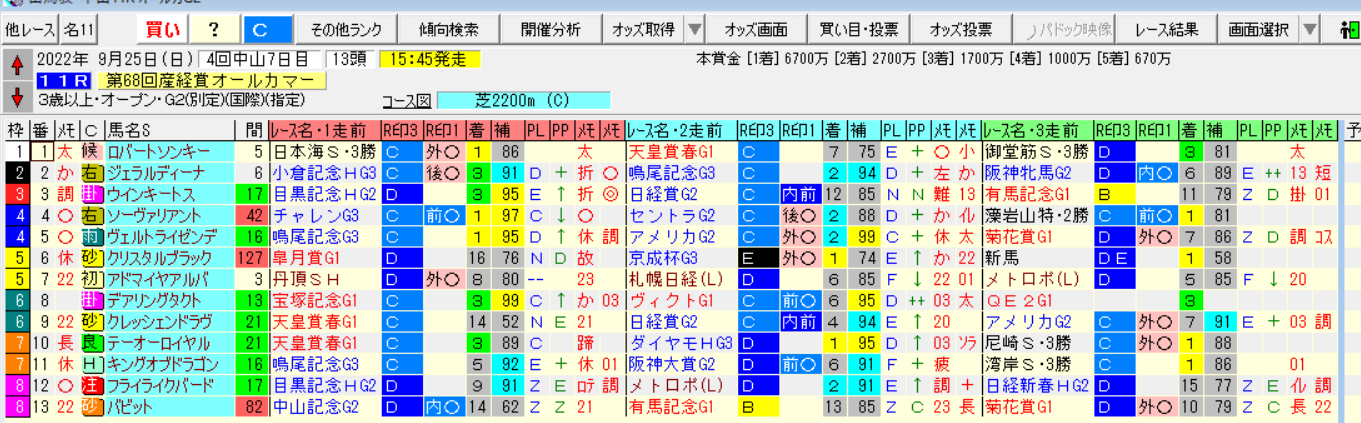Click 日本海S・3勝 in 1走前 column
The image size is (1361, 423).
click(x=325, y=152)
